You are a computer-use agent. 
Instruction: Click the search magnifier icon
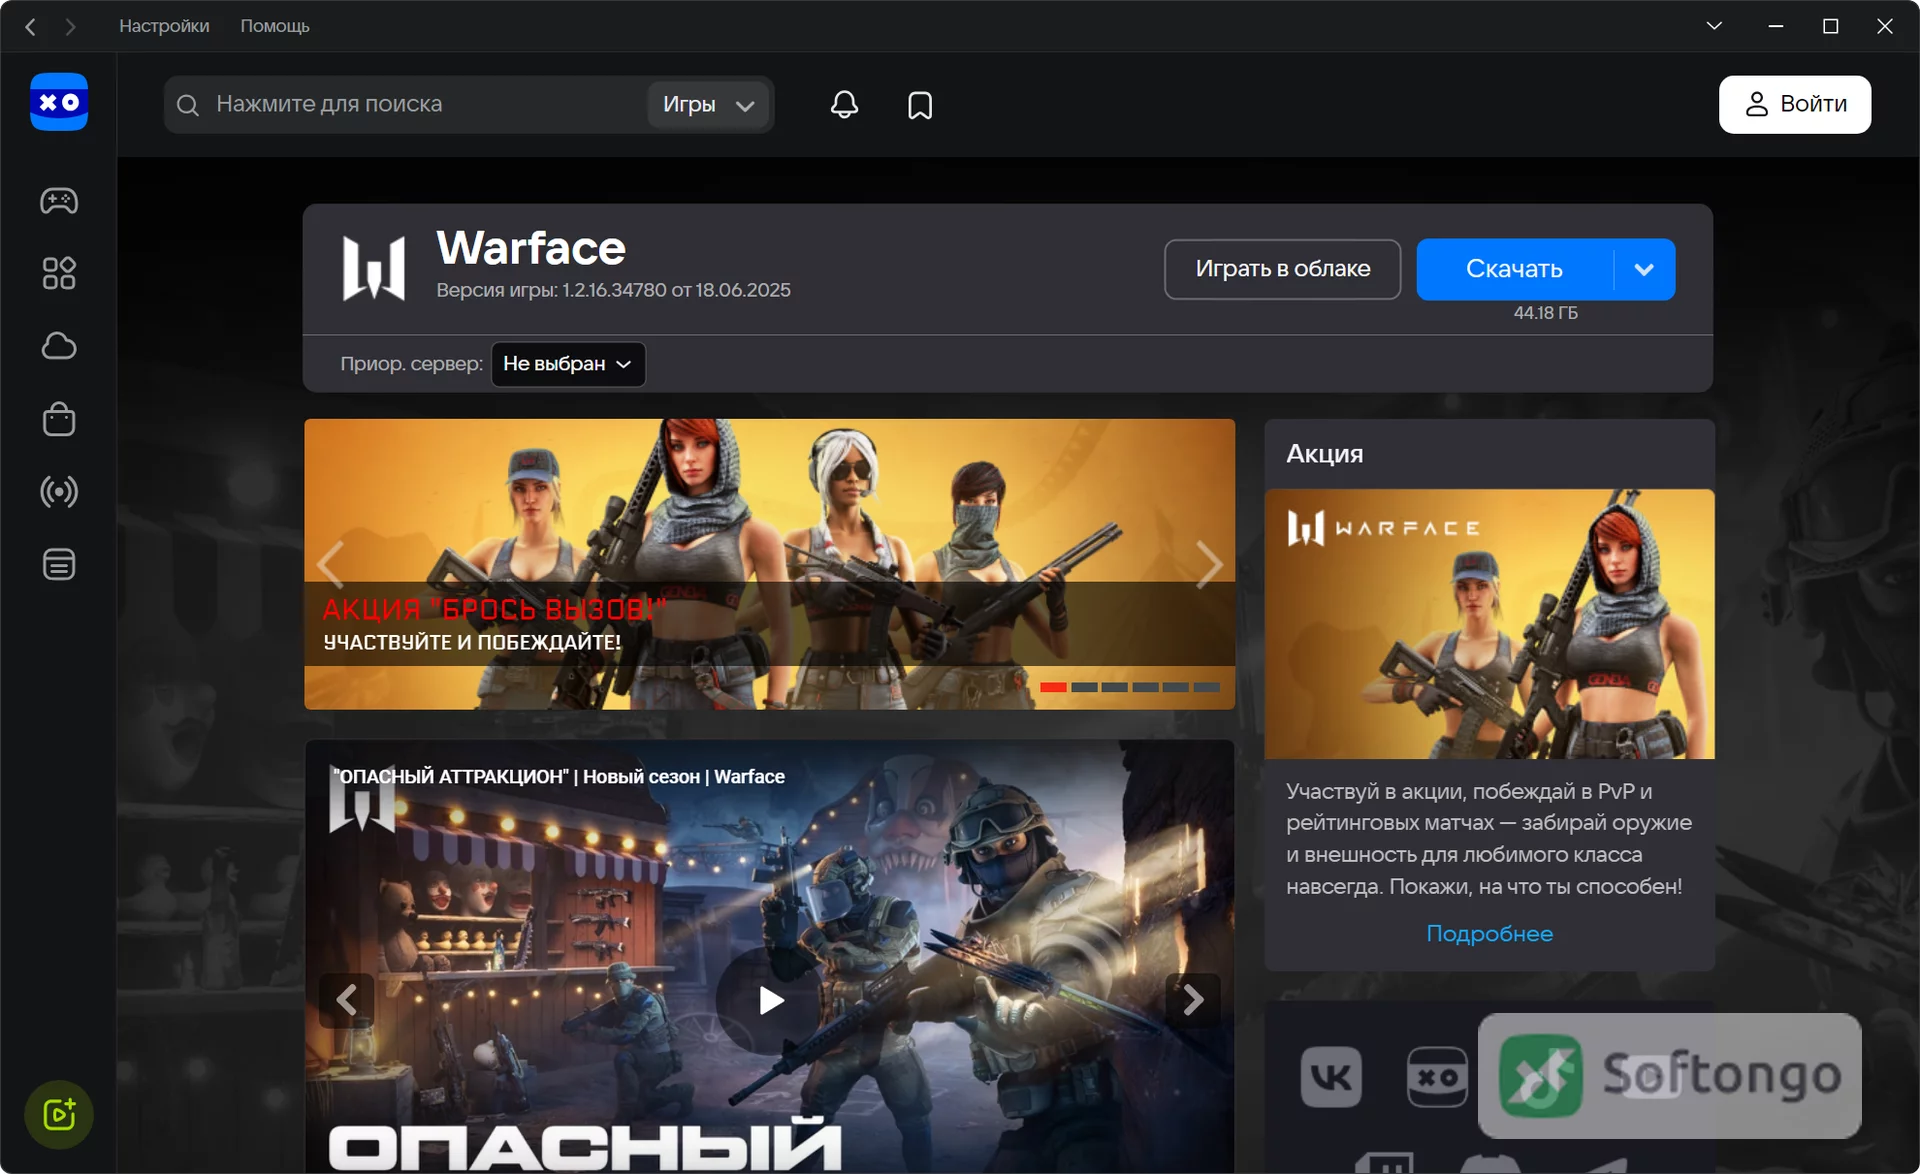coord(188,105)
